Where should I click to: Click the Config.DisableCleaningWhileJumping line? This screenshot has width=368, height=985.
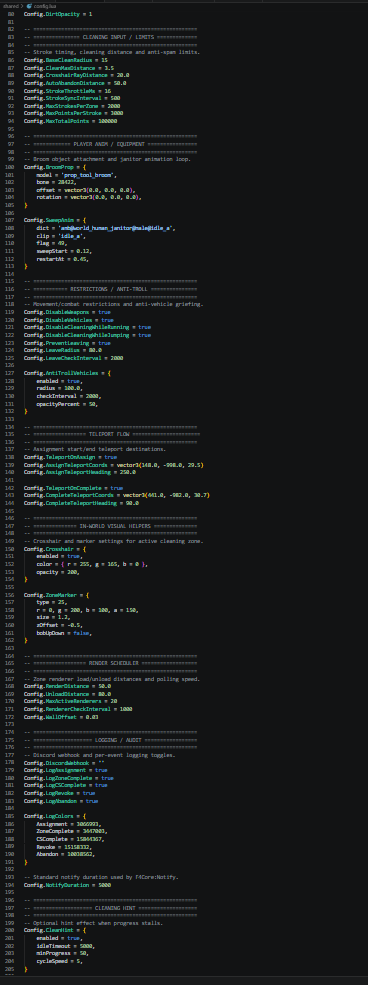pyautogui.click(x=87, y=335)
